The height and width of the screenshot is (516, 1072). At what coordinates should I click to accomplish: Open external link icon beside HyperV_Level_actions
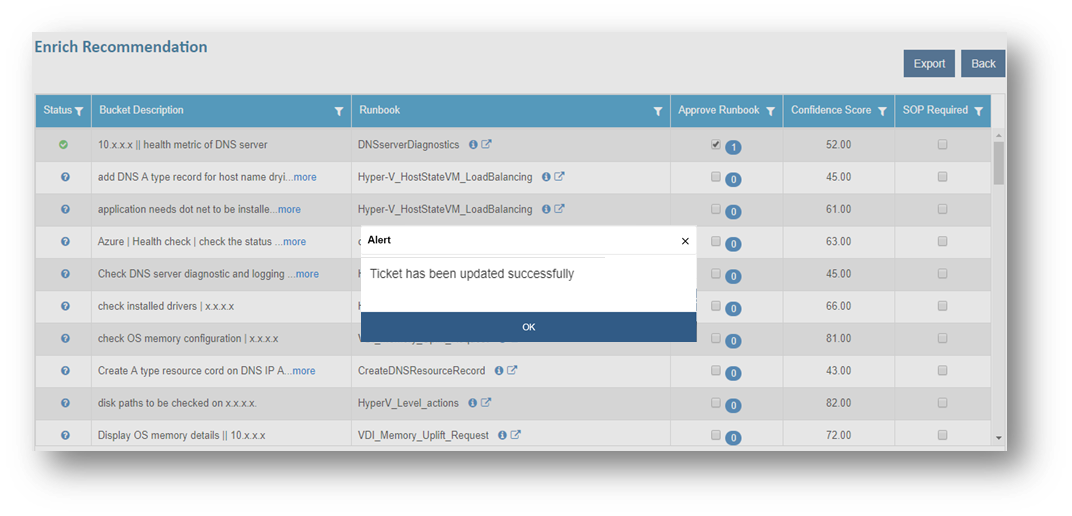coord(486,402)
